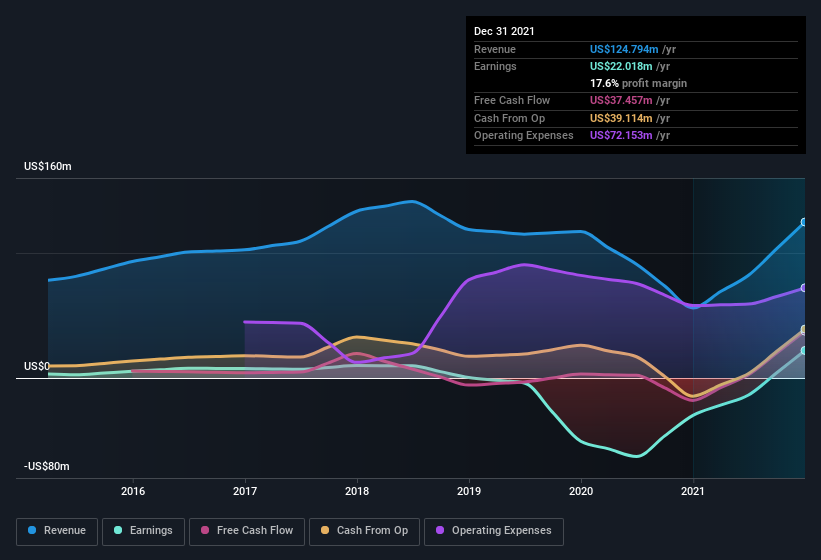This screenshot has height=560, width=821.
Task: Toggle the Free Cash Flow legend button
Action: point(247,531)
